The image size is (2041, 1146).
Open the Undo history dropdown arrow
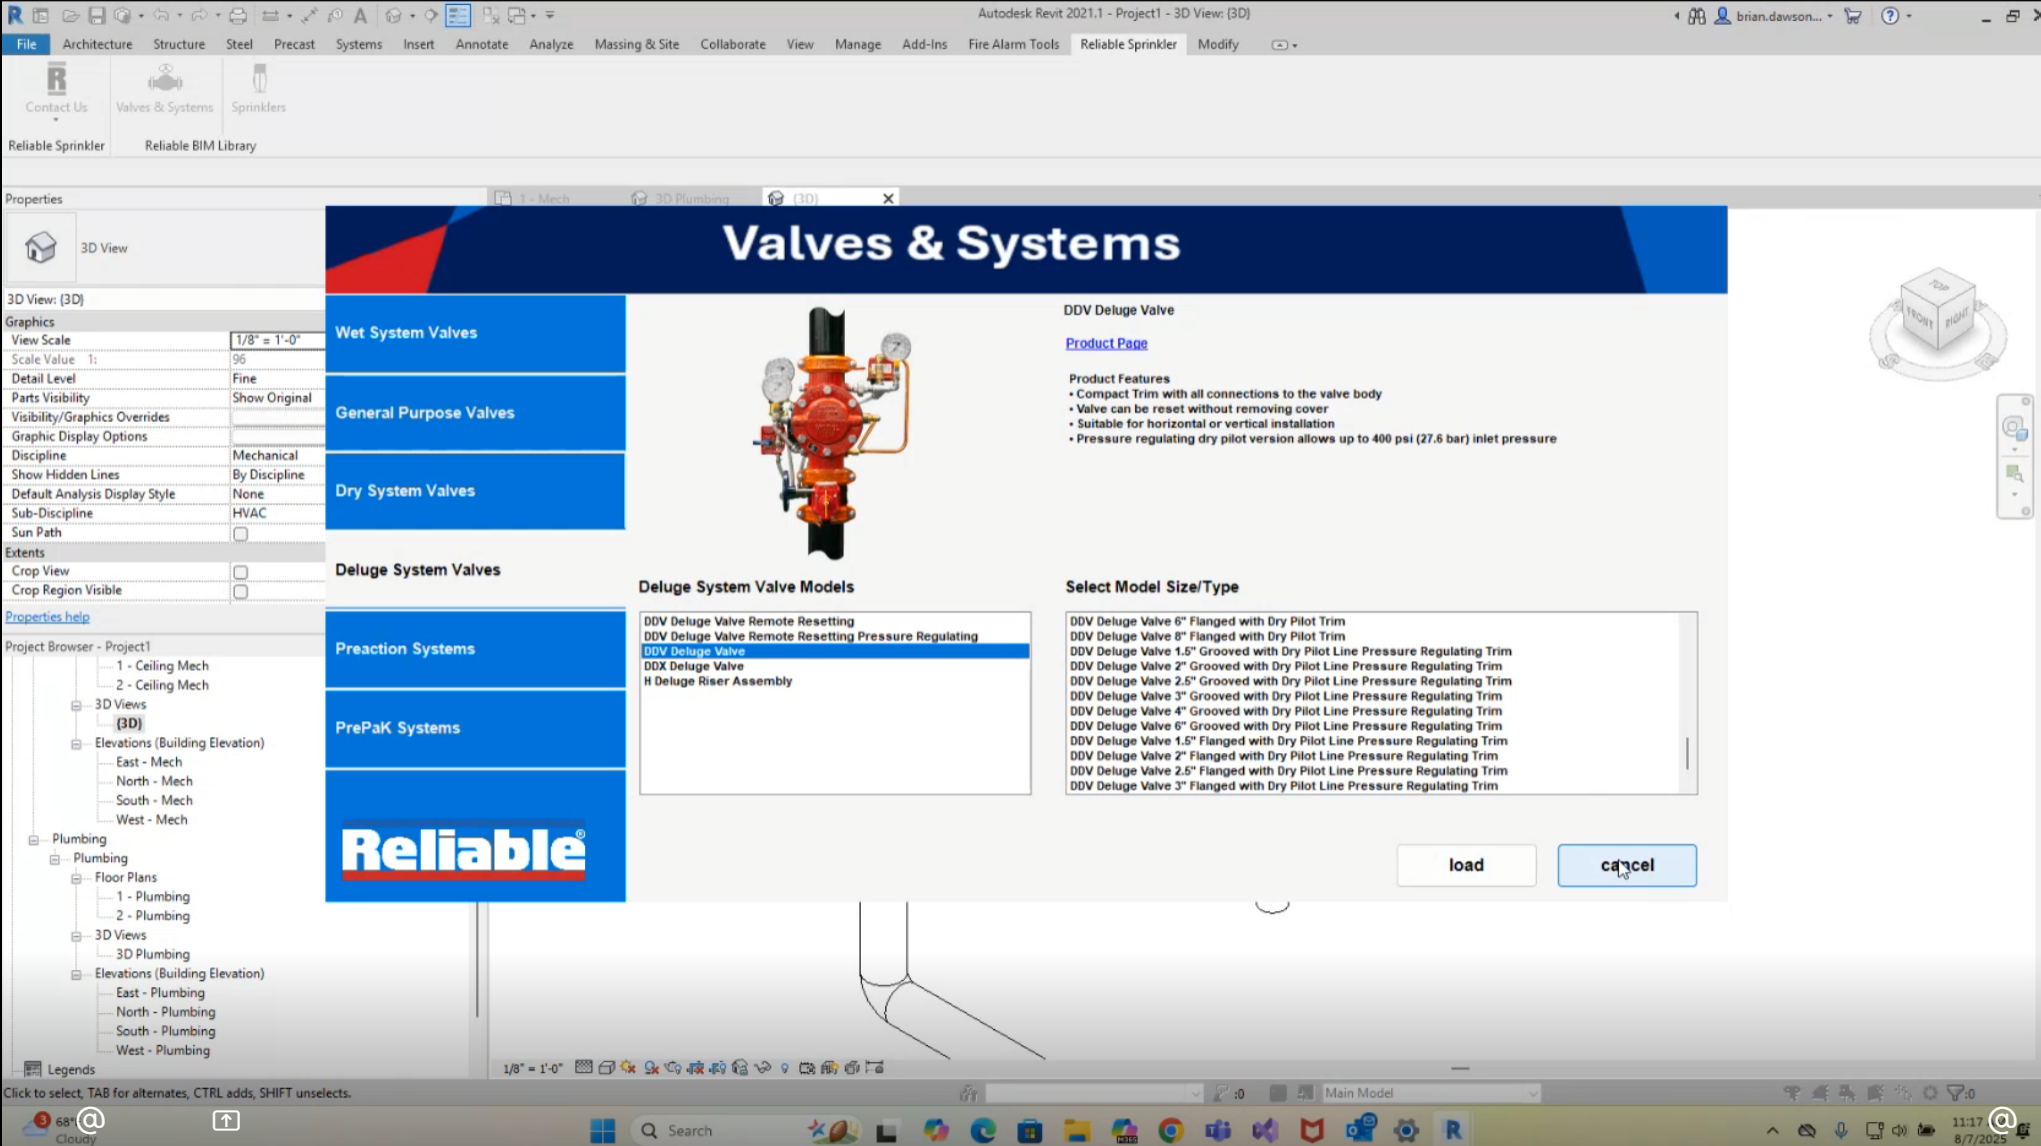(179, 15)
